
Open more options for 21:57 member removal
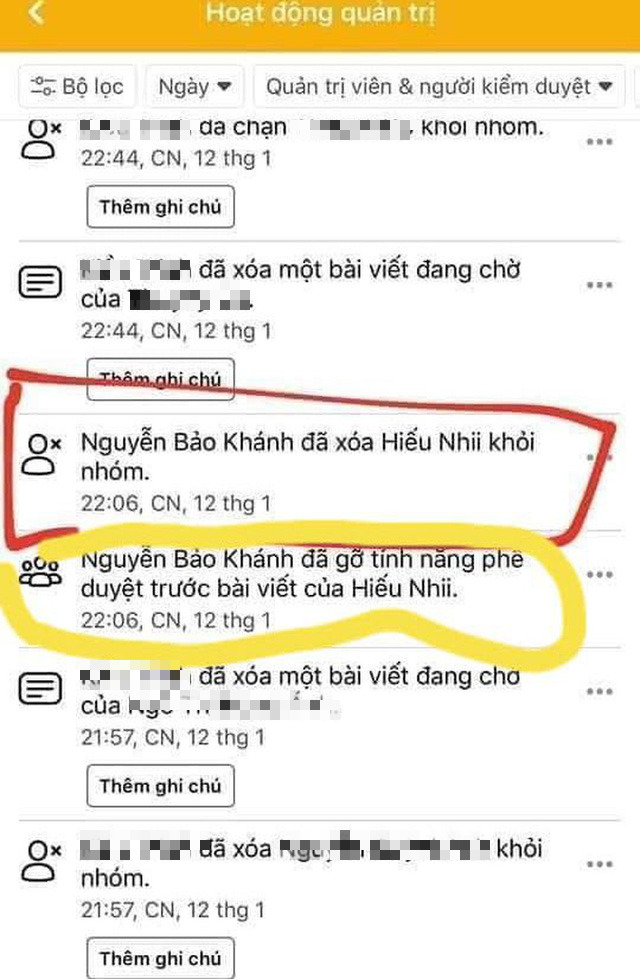coord(599,864)
